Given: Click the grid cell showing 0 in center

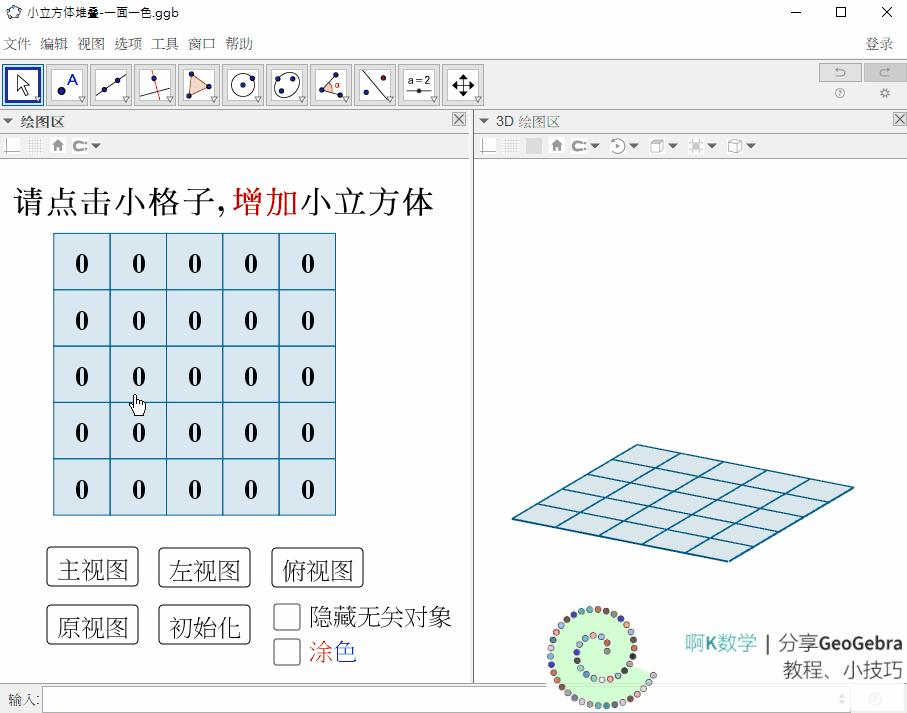Looking at the screenshot, I should pyautogui.click(x=194, y=376).
